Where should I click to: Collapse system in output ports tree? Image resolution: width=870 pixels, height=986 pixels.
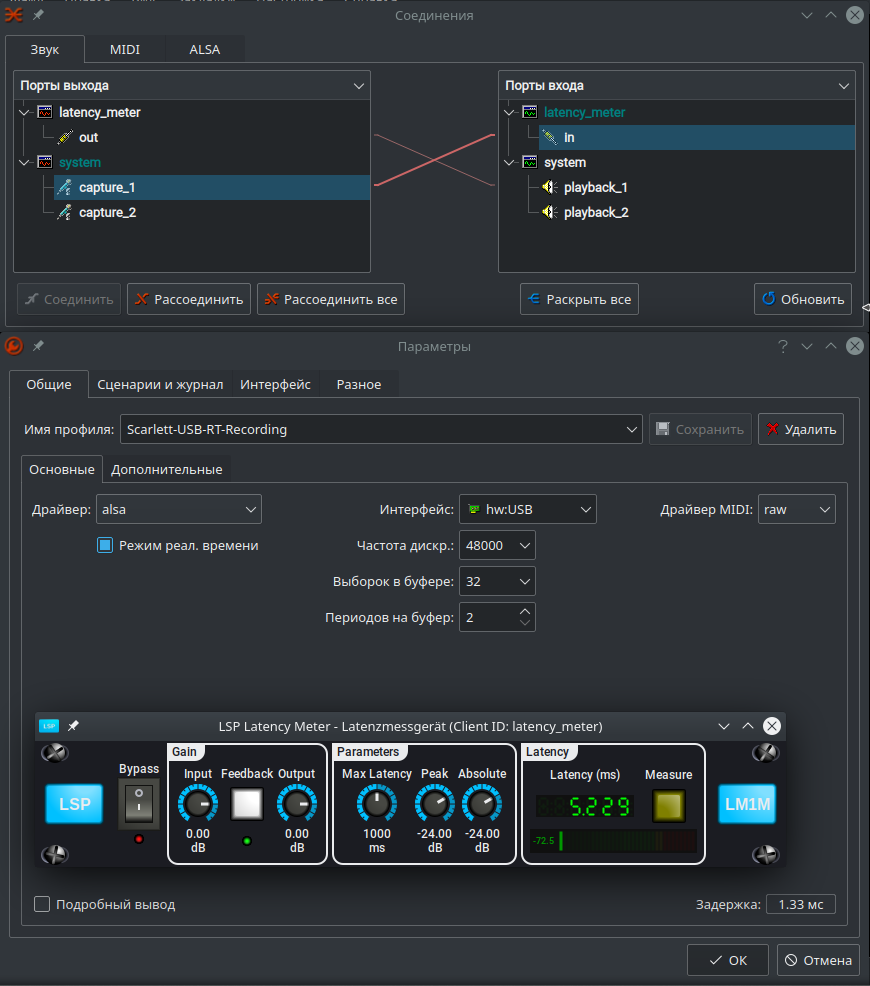pos(25,162)
